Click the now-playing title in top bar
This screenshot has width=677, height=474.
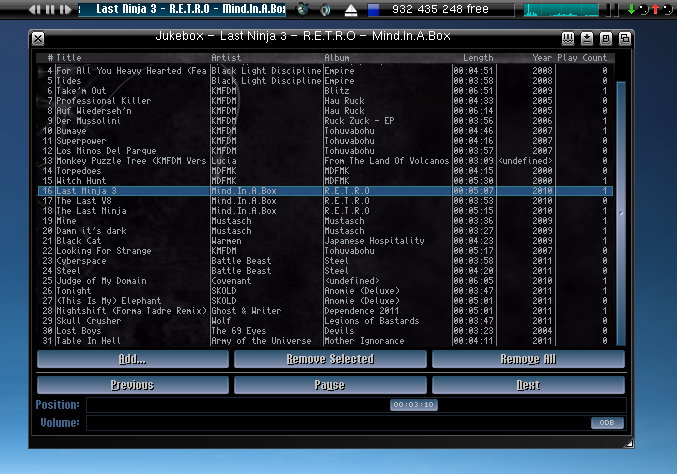[x=182, y=9]
